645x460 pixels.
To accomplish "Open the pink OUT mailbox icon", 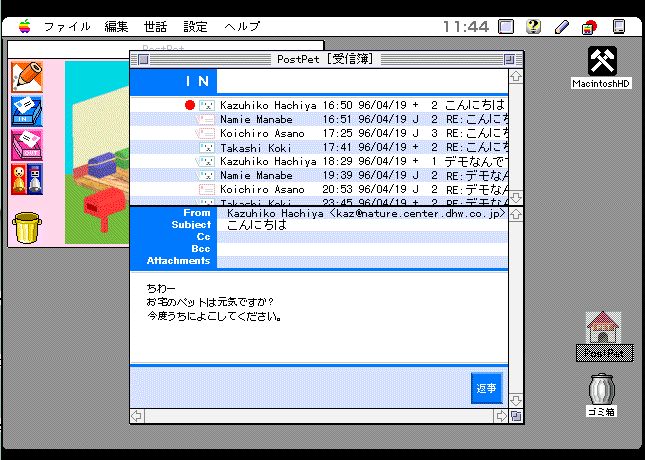I will pos(27,145).
